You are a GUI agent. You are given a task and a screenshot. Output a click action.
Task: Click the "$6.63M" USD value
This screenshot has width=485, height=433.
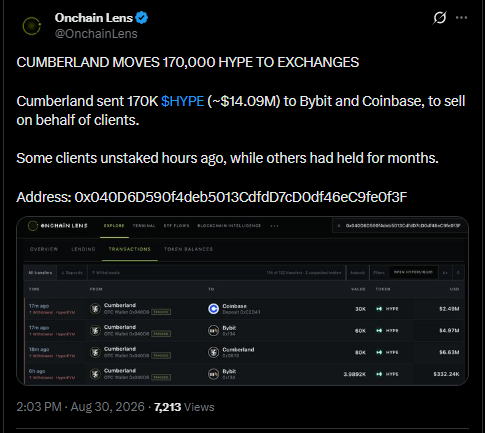coord(449,352)
